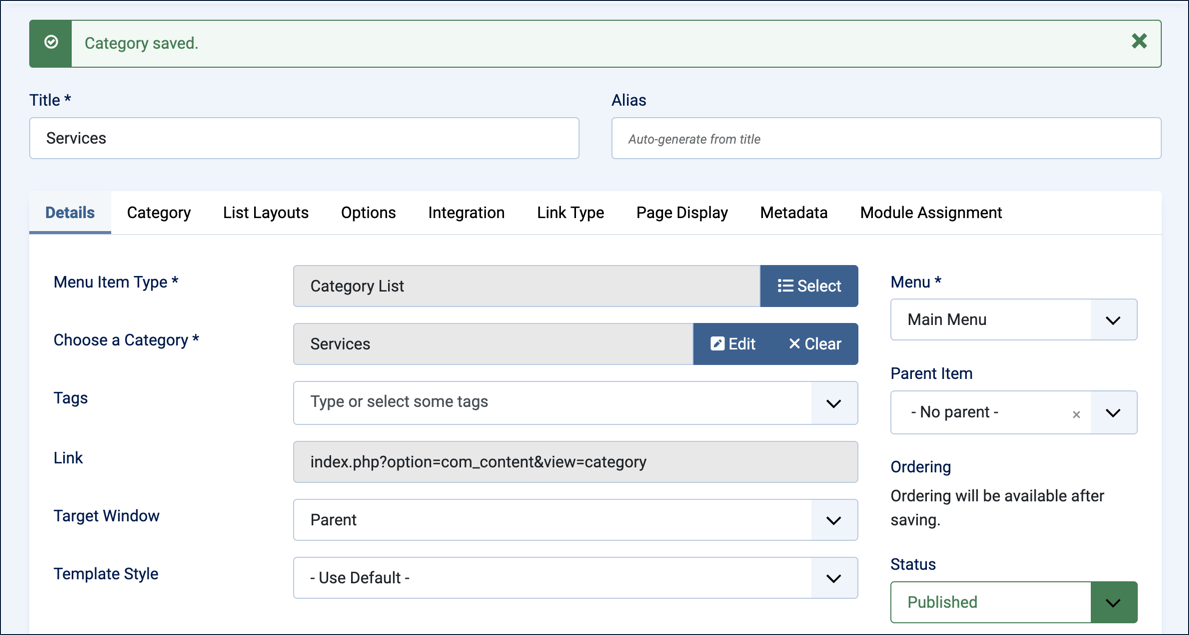This screenshot has width=1189, height=635.
Task: Open the Category tab
Action: pyautogui.click(x=158, y=212)
